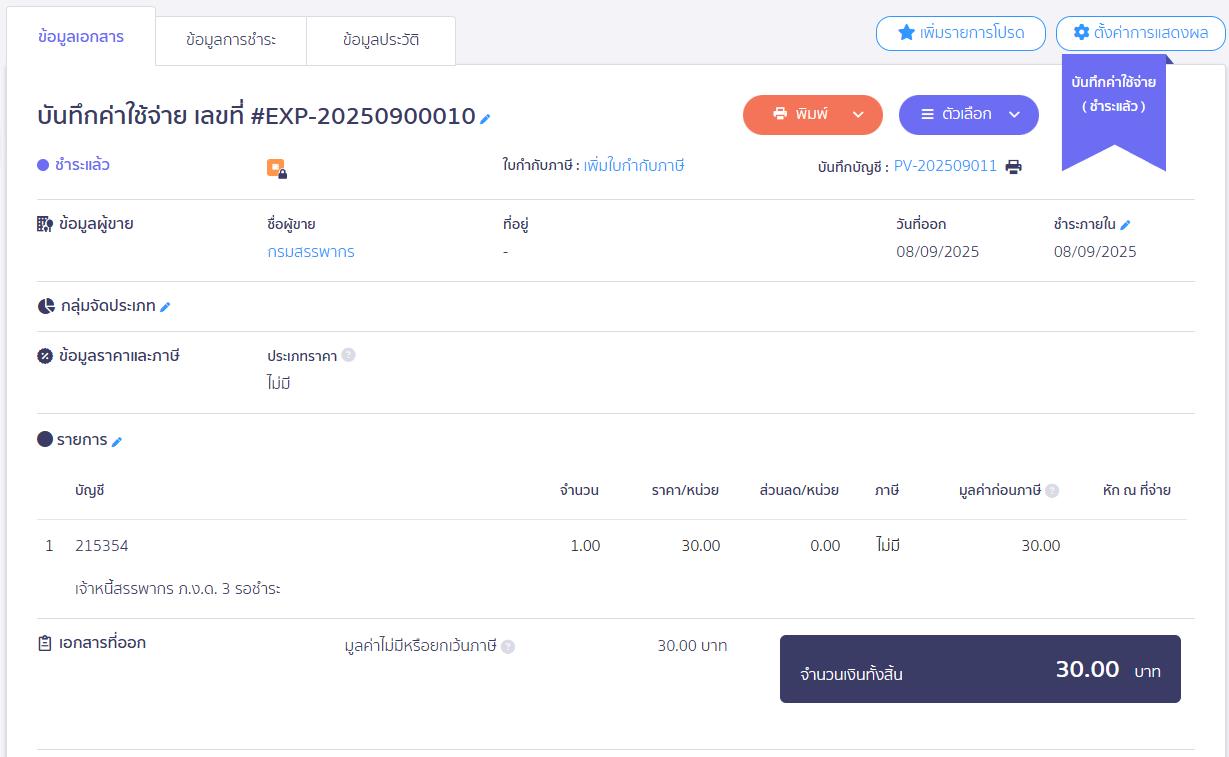
Task: Switch to ข้อมูลเอกสาร tab
Action: coord(81,37)
